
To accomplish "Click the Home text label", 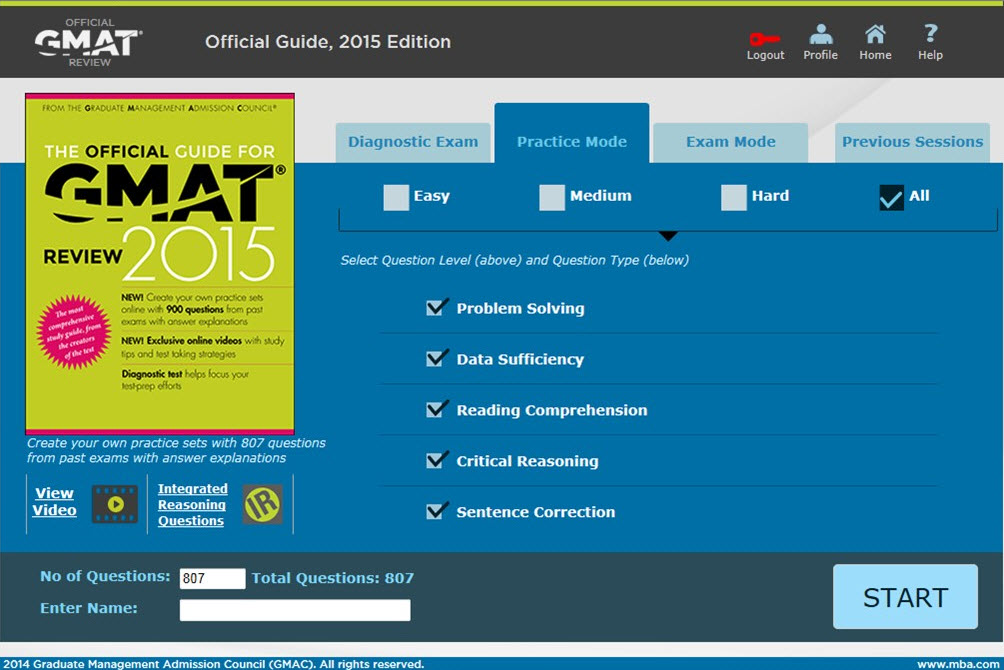I will pos(875,55).
